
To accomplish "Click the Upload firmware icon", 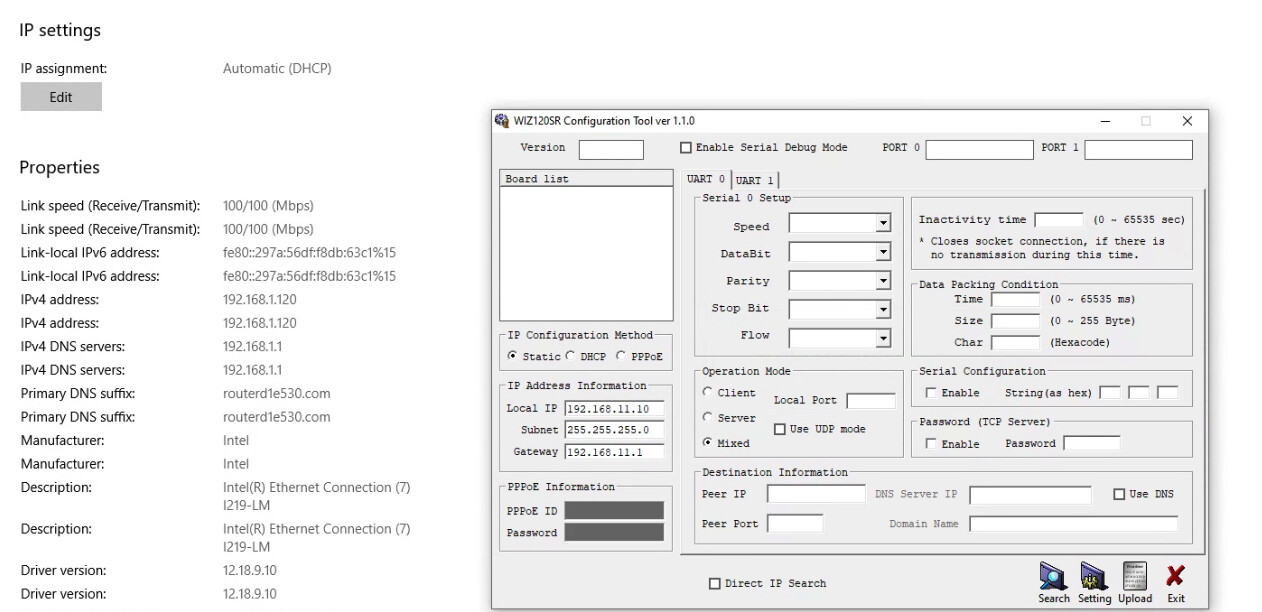I will click(x=1135, y=576).
